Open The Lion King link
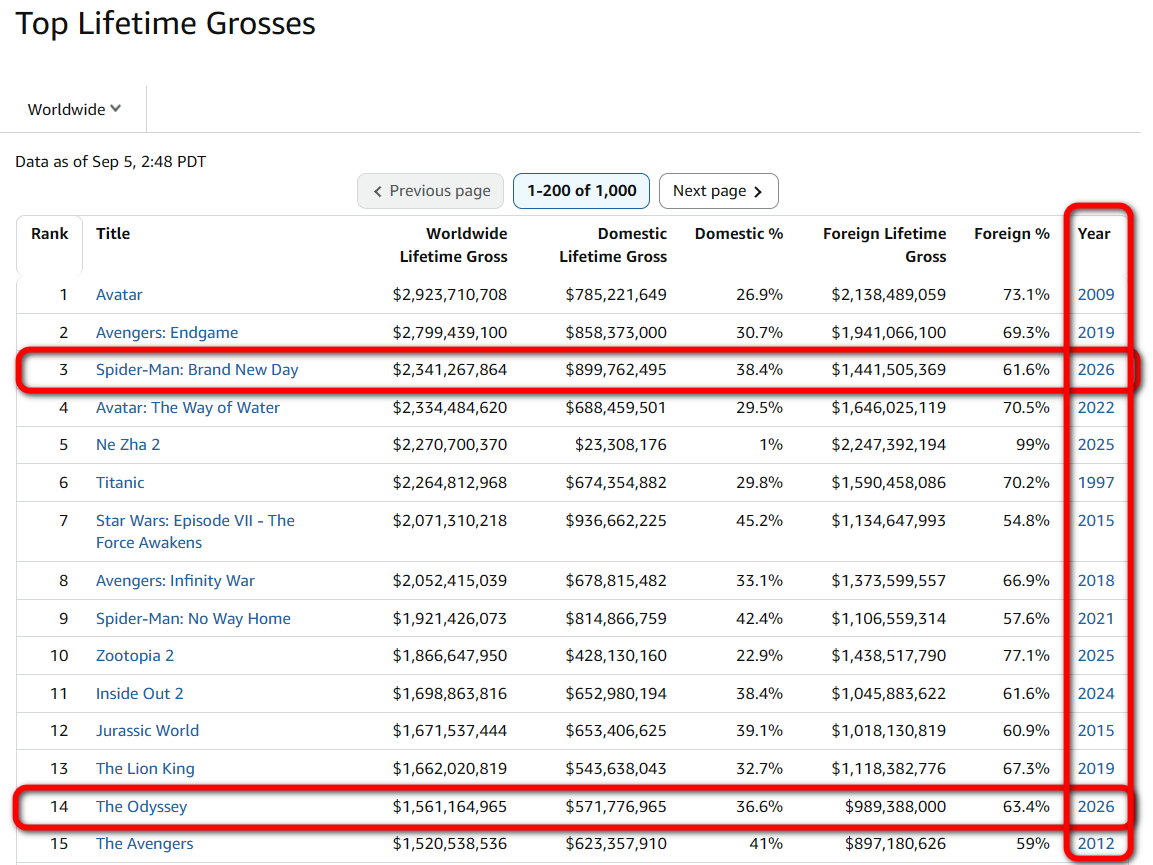This screenshot has height=865, width=1153. pos(145,769)
